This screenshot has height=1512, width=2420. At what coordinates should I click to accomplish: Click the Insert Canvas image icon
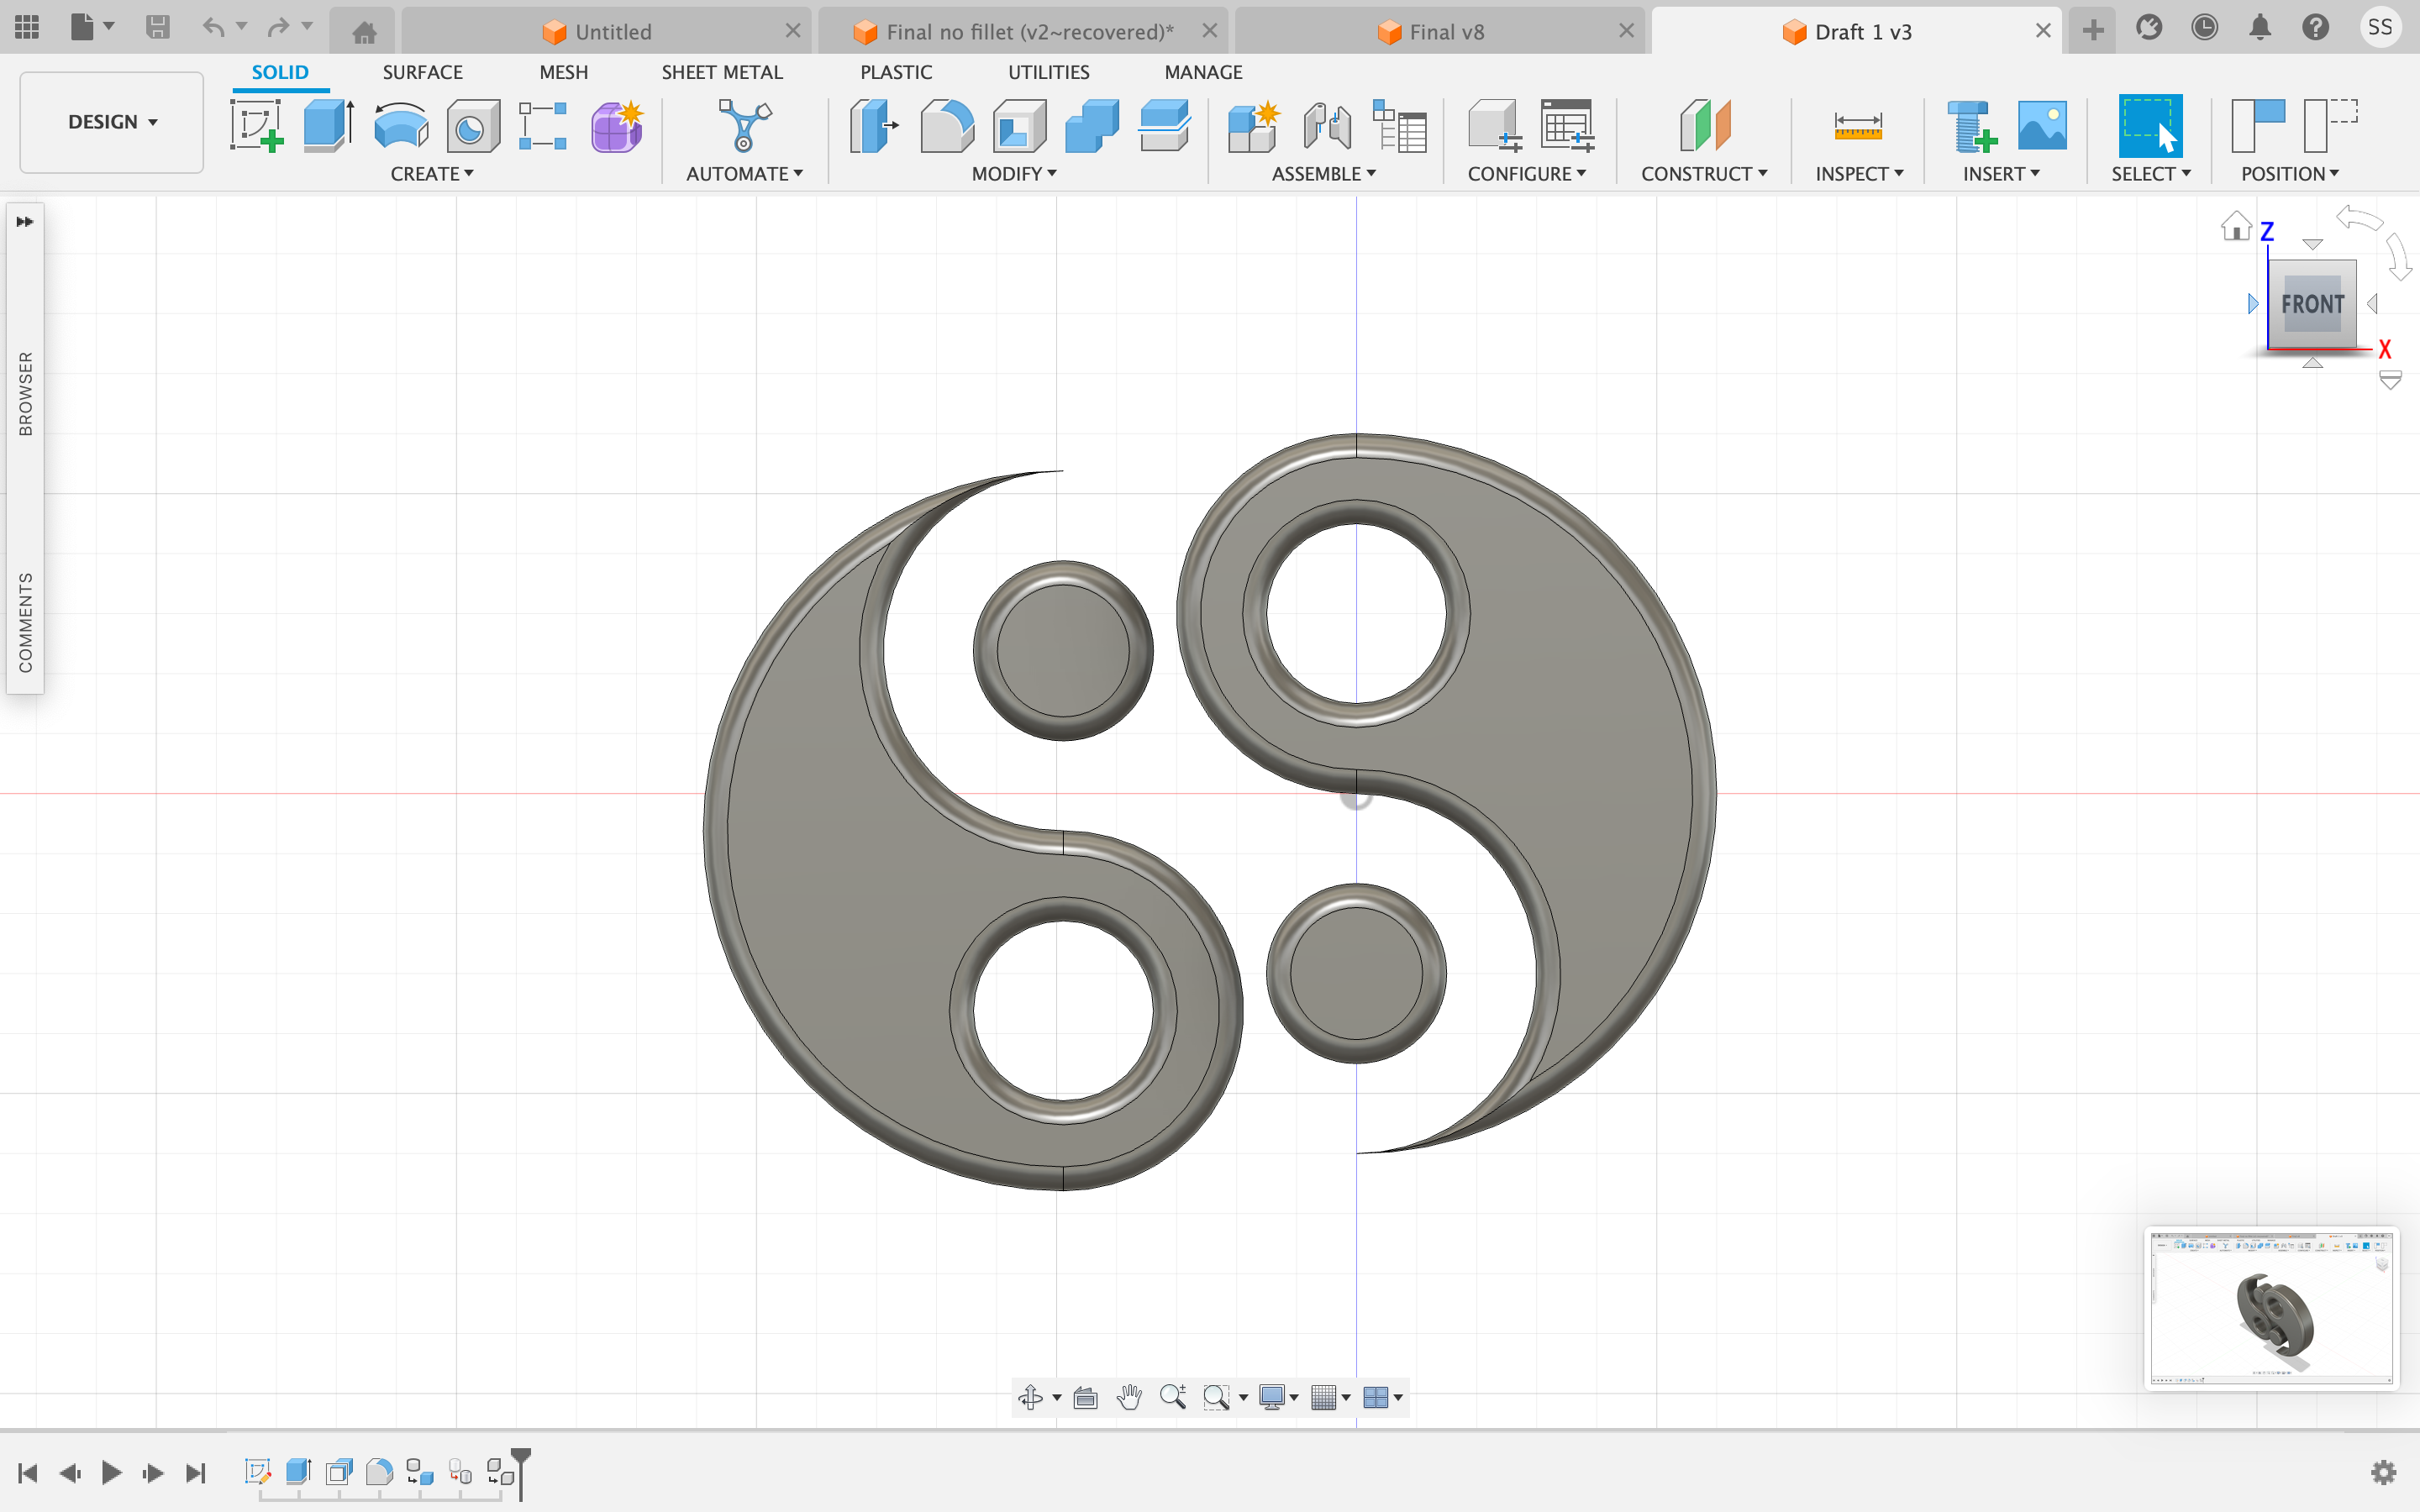2042,125
